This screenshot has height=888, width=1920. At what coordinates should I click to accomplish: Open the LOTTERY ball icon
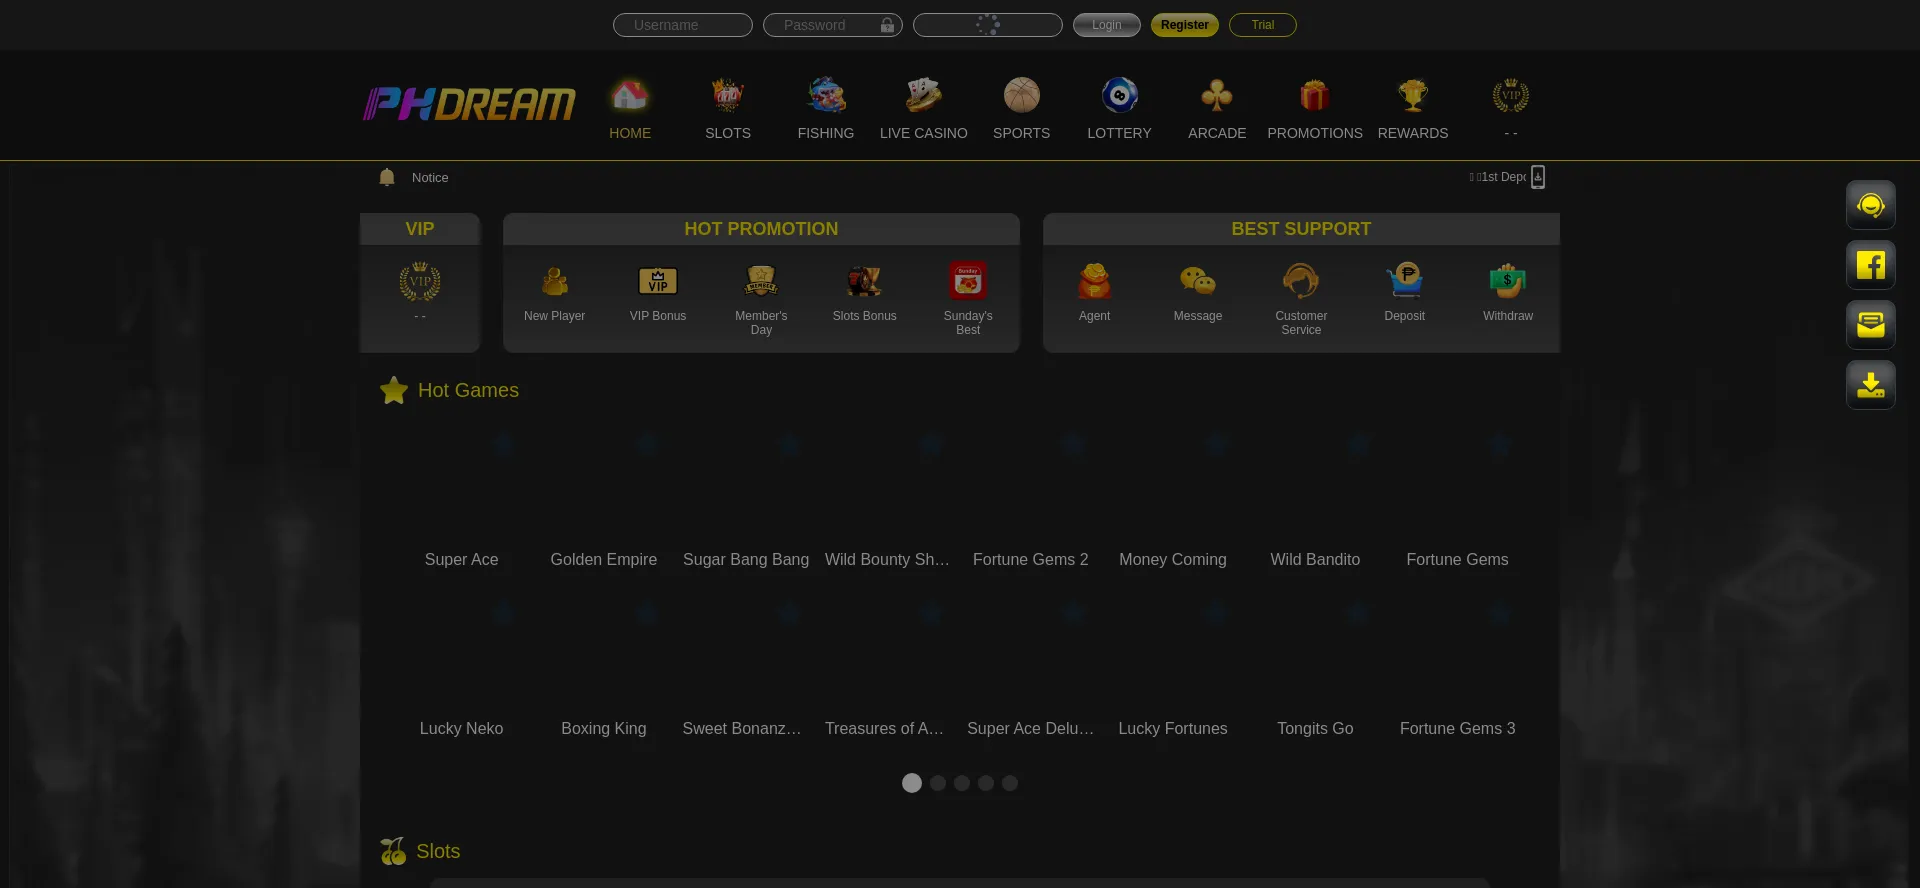(x=1120, y=96)
